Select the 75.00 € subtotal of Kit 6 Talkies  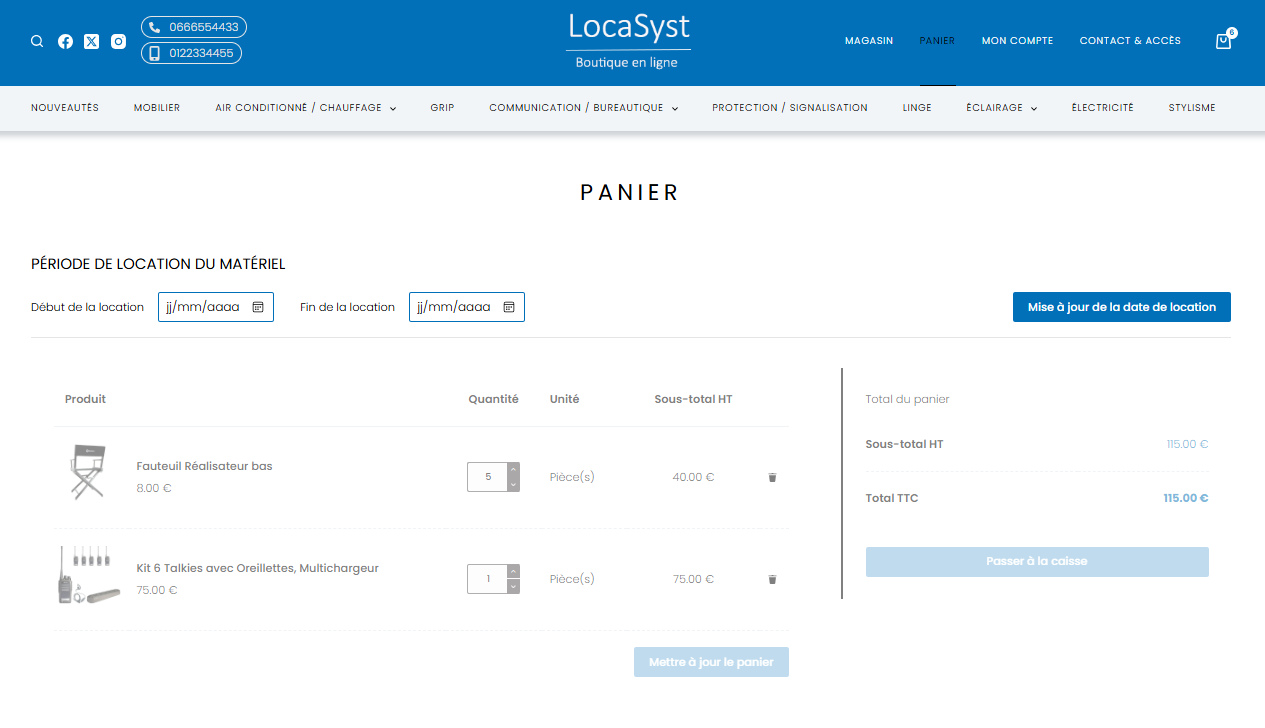coord(693,579)
